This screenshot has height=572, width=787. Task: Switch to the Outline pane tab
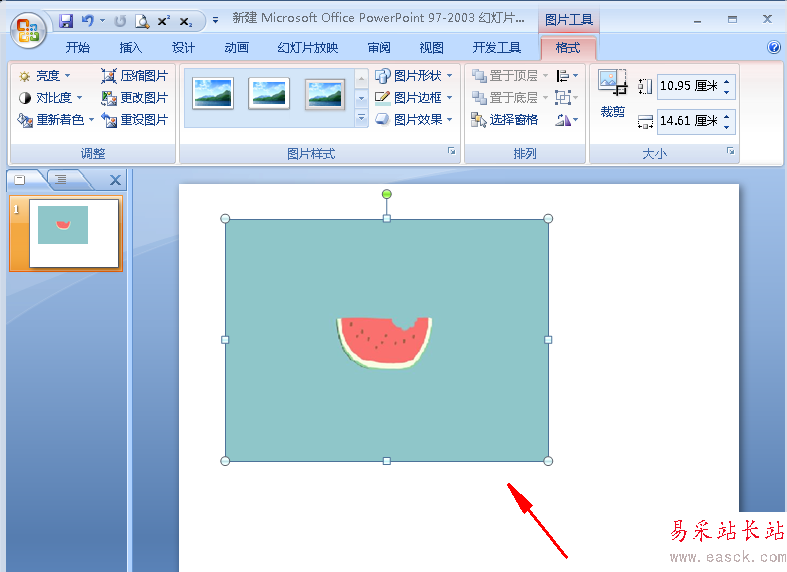point(61,180)
